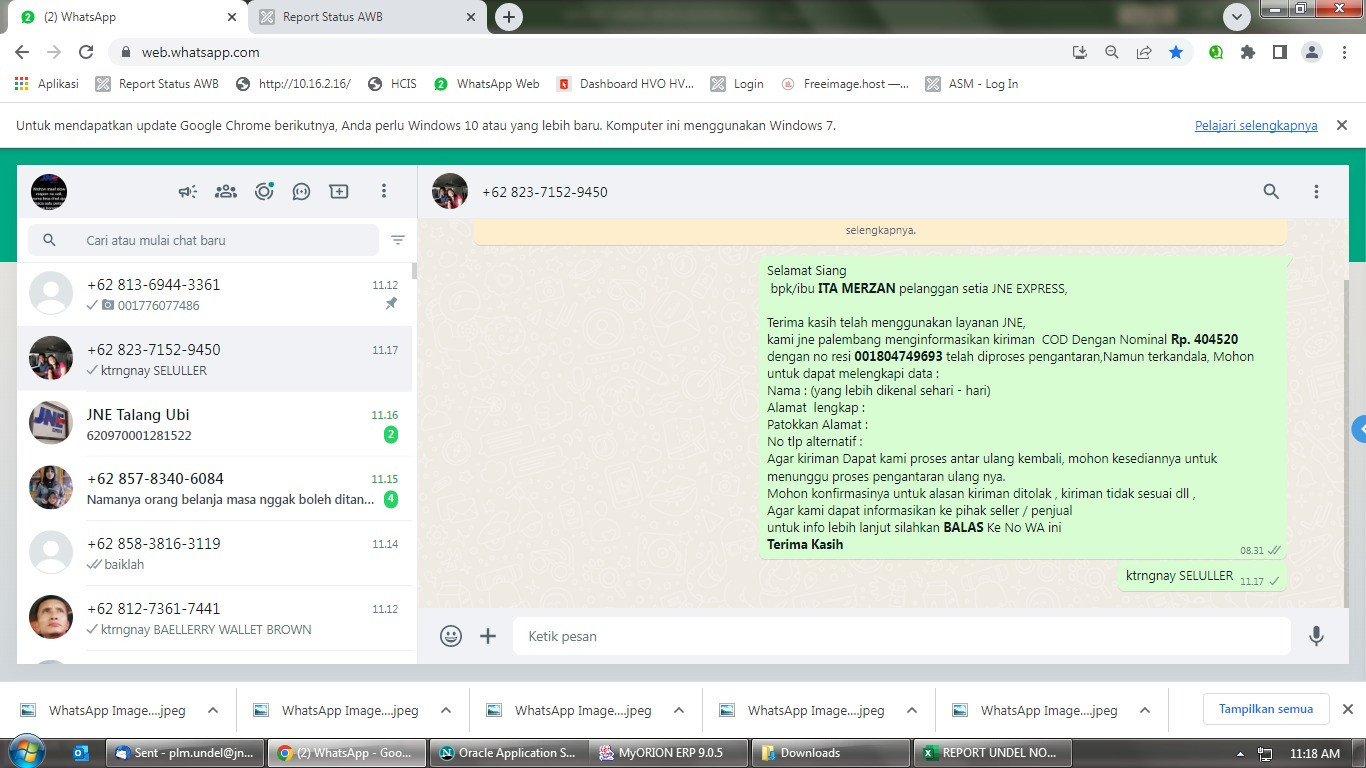Screen dimensions: 1366x768
Task: Open Aplikasi bookmarks shortcut
Action: [47, 84]
